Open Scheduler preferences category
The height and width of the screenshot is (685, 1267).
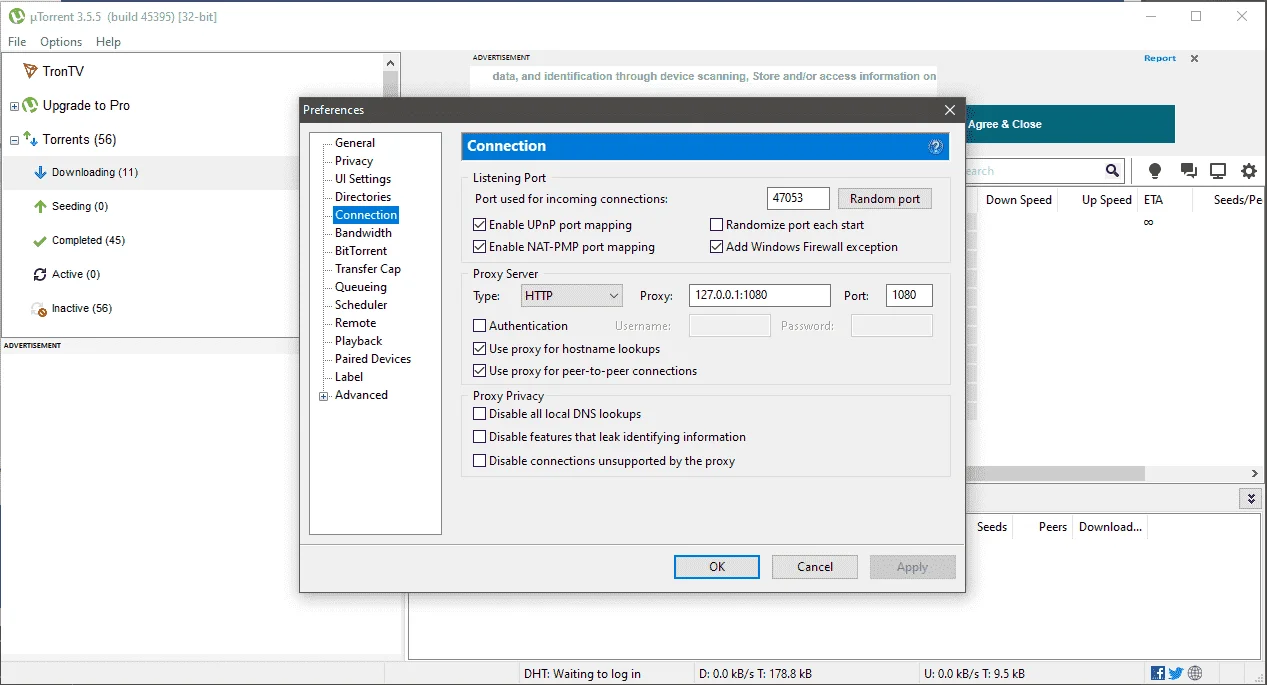[x=361, y=305]
